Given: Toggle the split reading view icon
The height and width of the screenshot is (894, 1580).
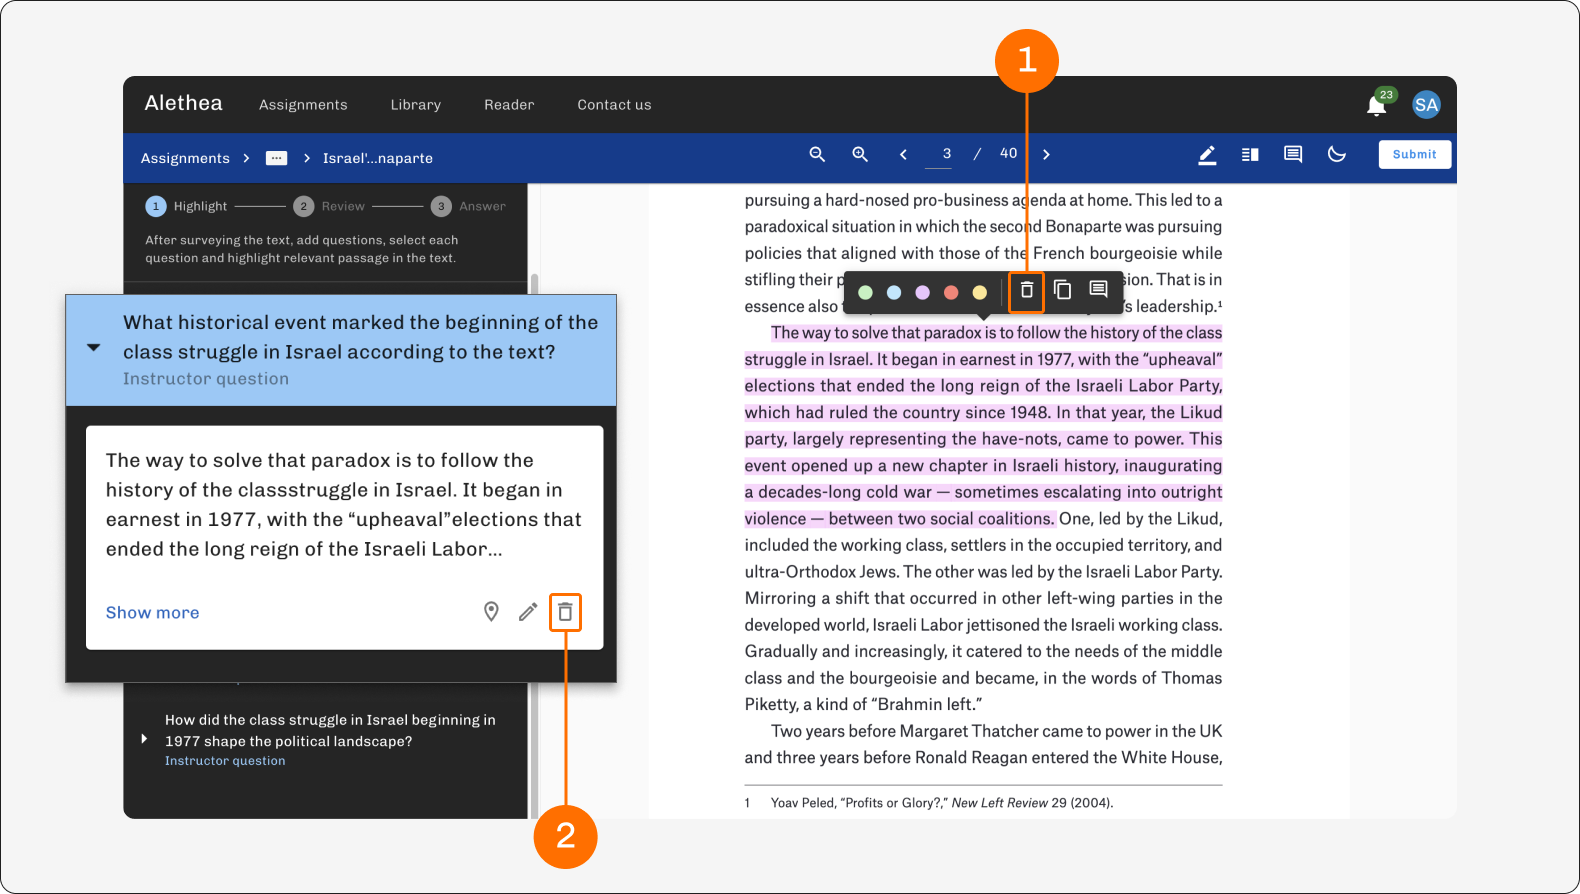Looking at the screenshot, I should [x=1250, y=154].
